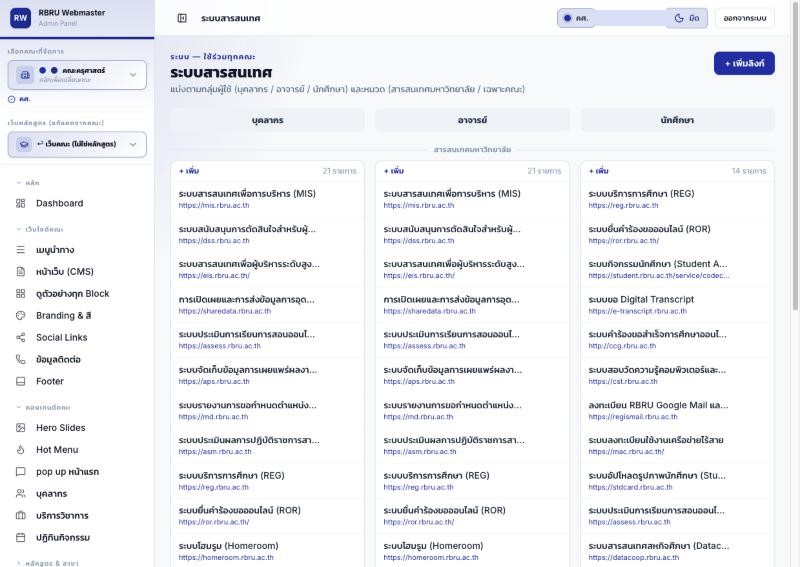
Task: Open เมนูนำทาง via hamburger lines icon
Action: pos(20,250)
